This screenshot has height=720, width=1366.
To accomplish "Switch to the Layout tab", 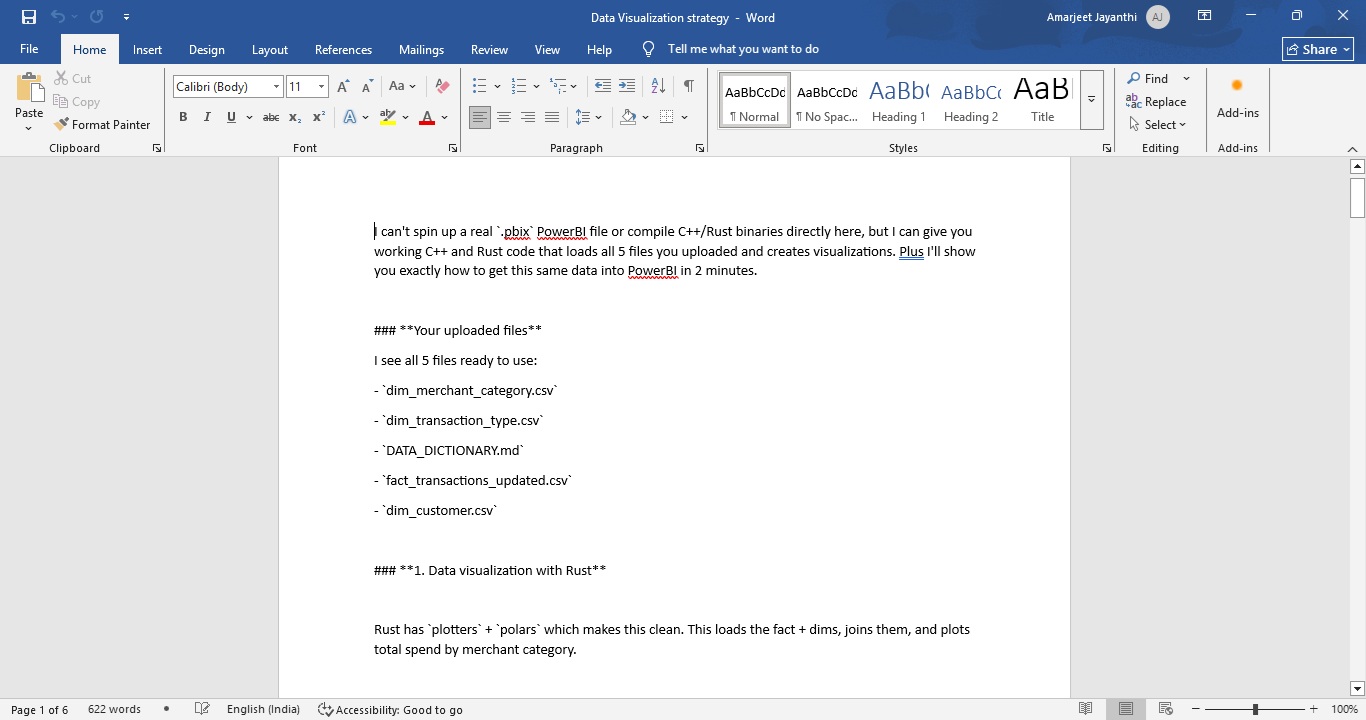I will click(x=270, y=49).
